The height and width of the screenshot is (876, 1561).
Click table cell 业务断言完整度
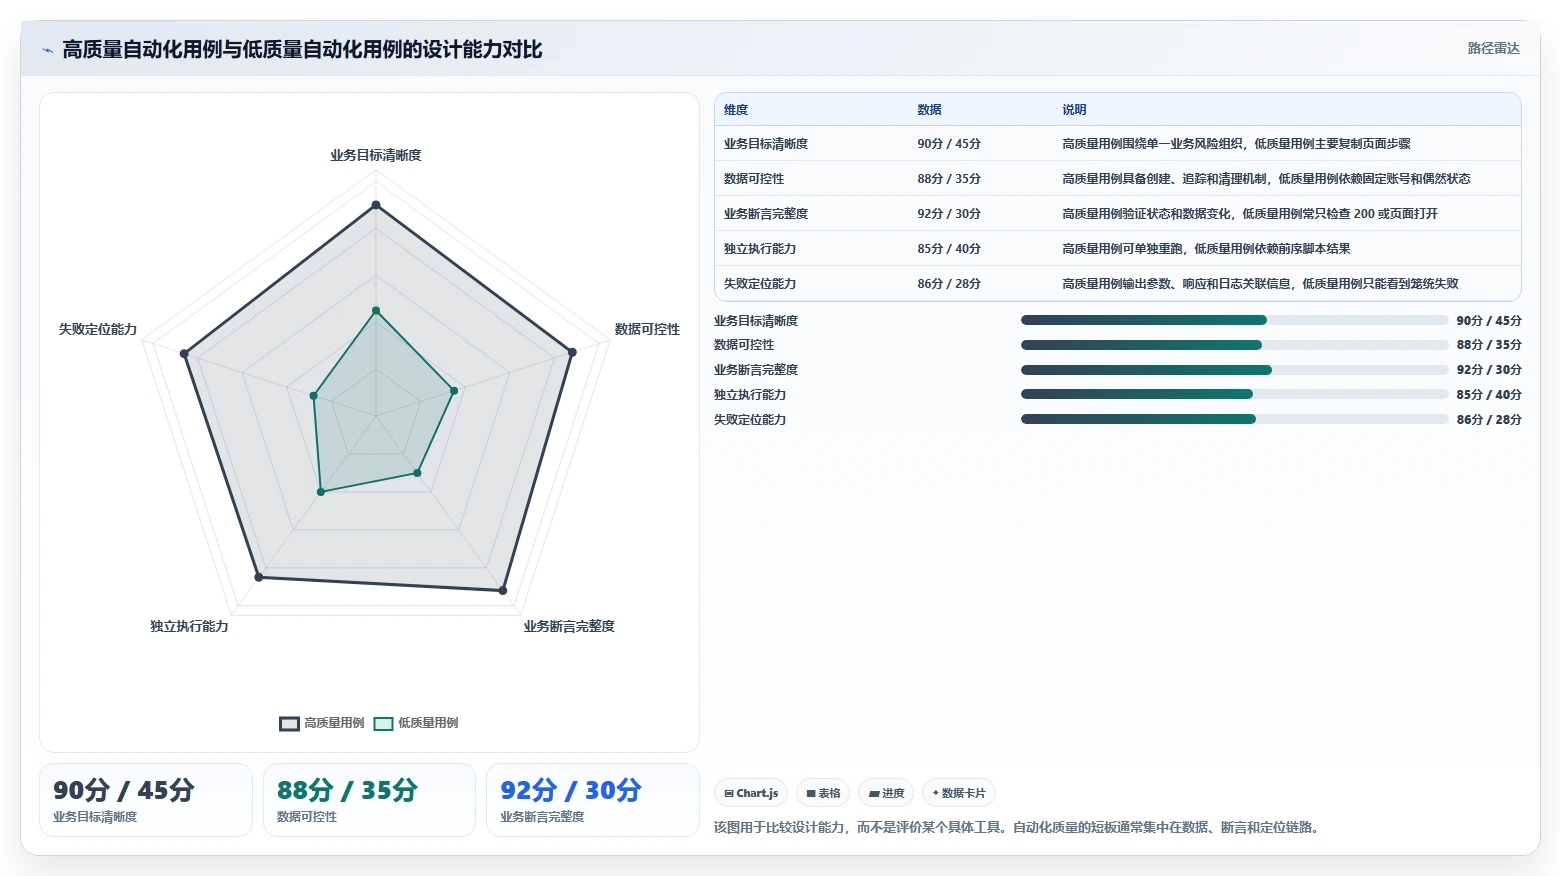tap(766, 214)
